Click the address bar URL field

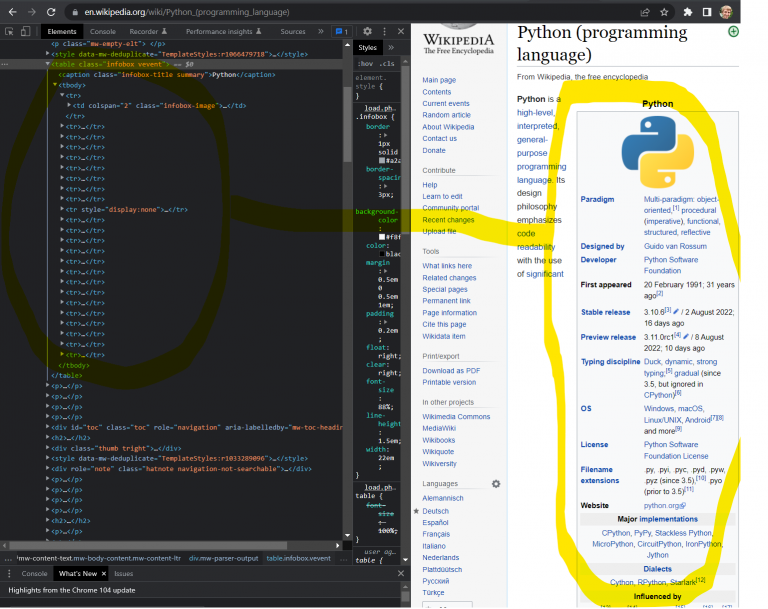(x=187, y=12)
